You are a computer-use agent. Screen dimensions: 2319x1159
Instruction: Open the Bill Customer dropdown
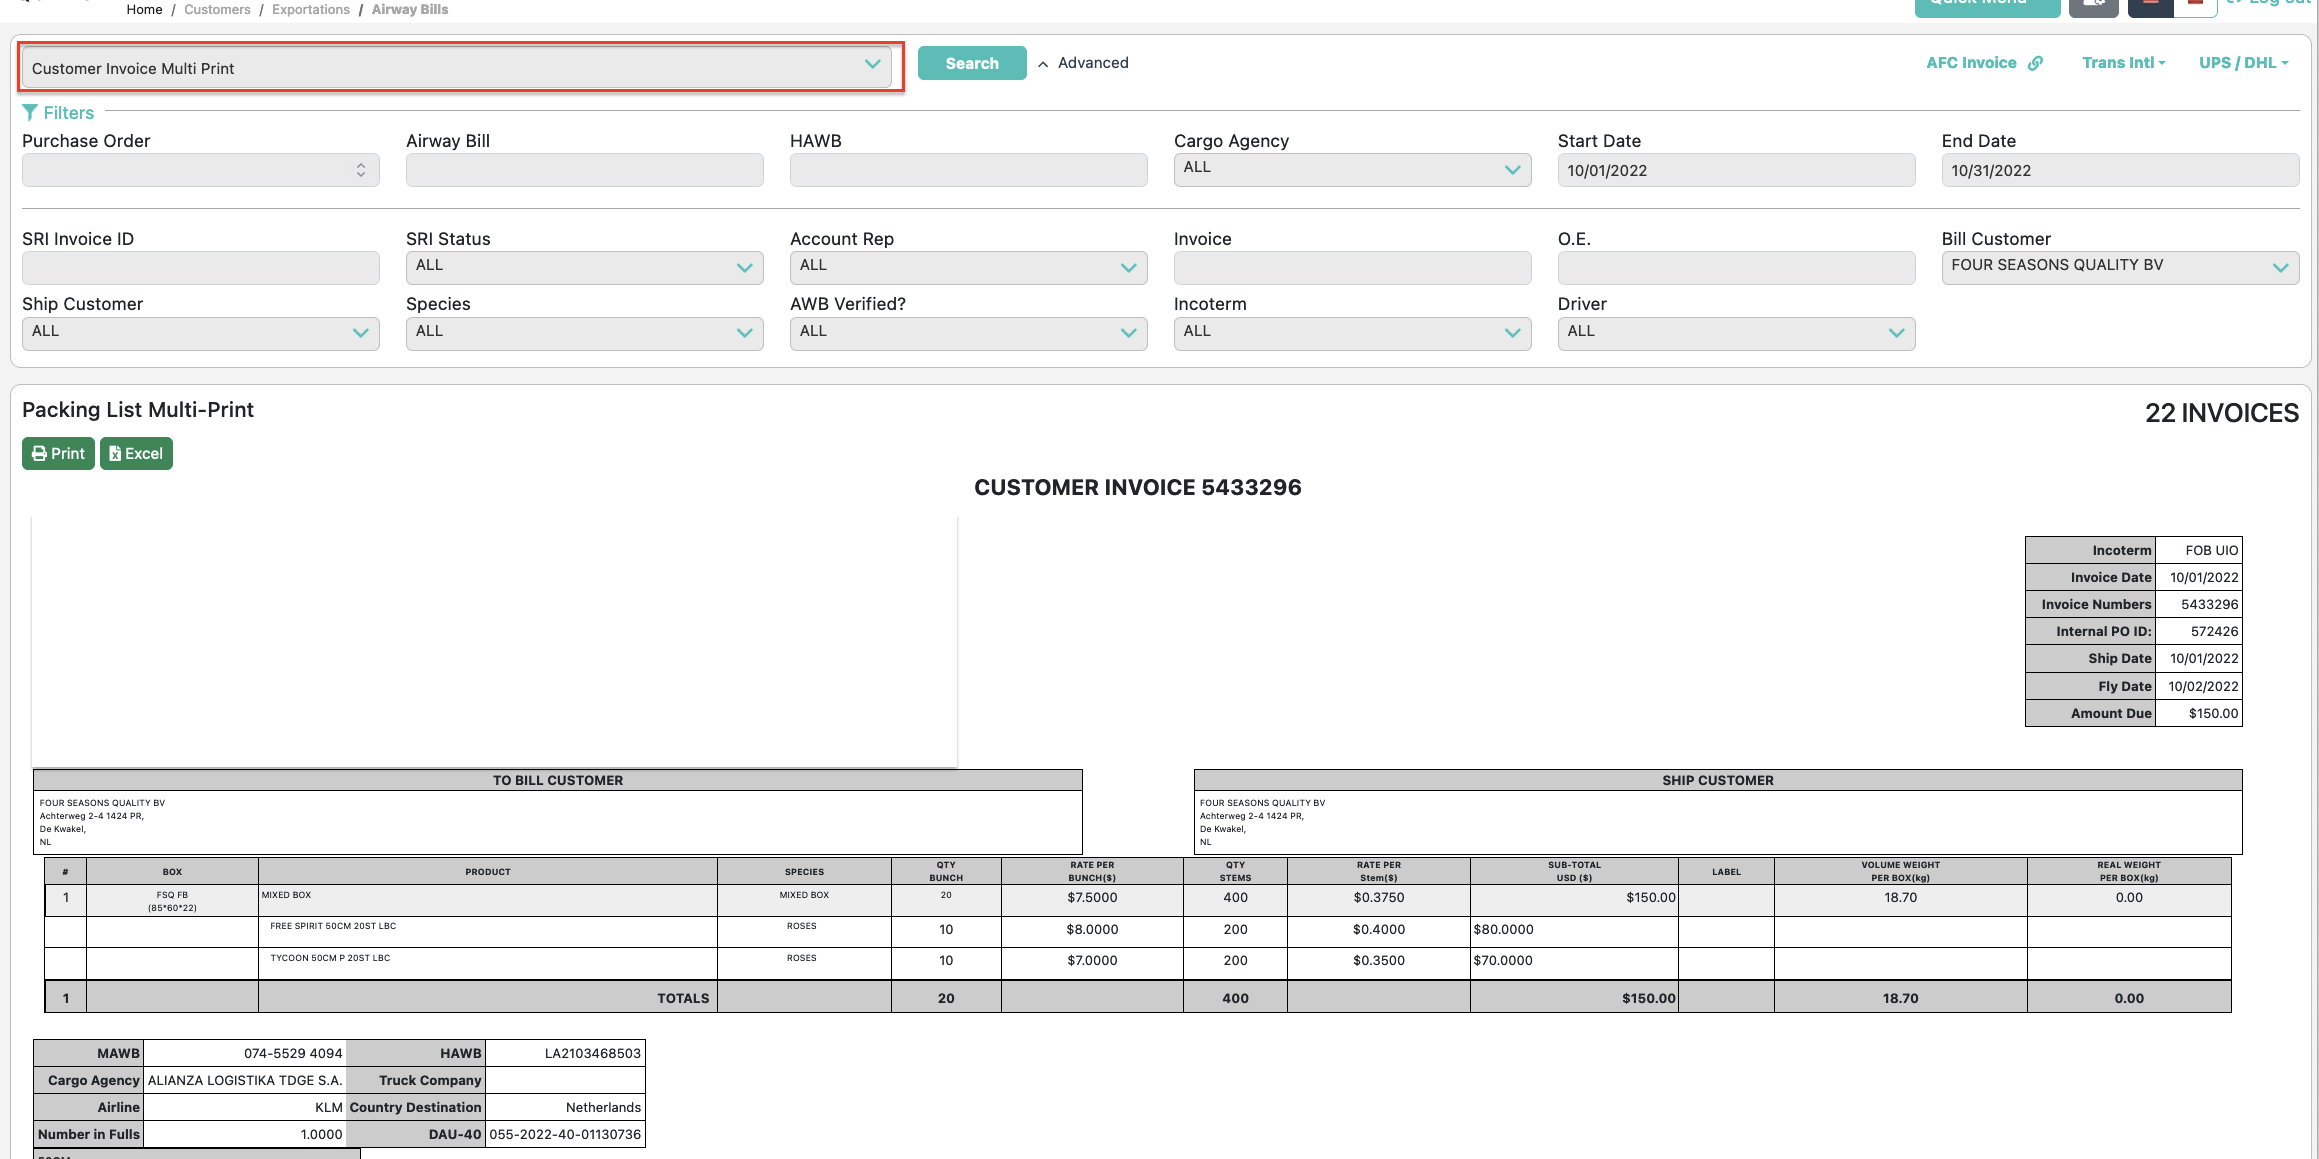(x=2119, y=267)
